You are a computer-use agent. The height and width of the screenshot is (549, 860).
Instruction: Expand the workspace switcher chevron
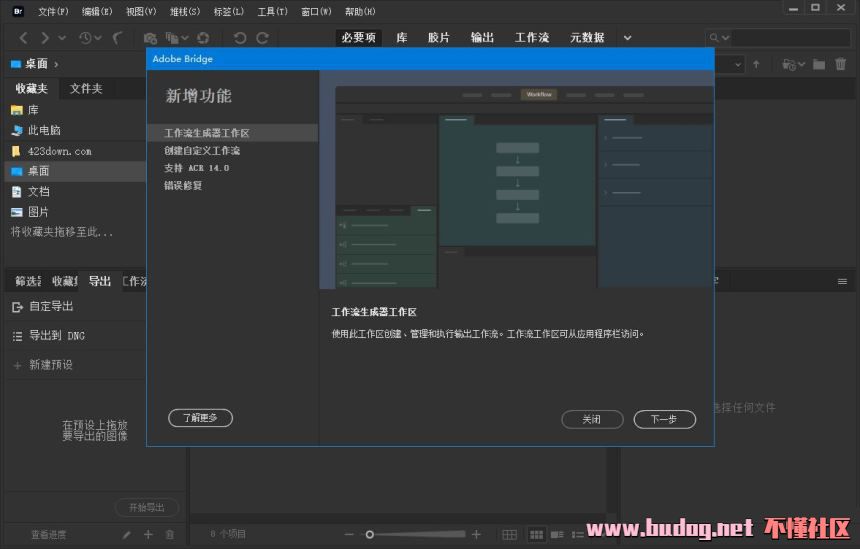627,38
